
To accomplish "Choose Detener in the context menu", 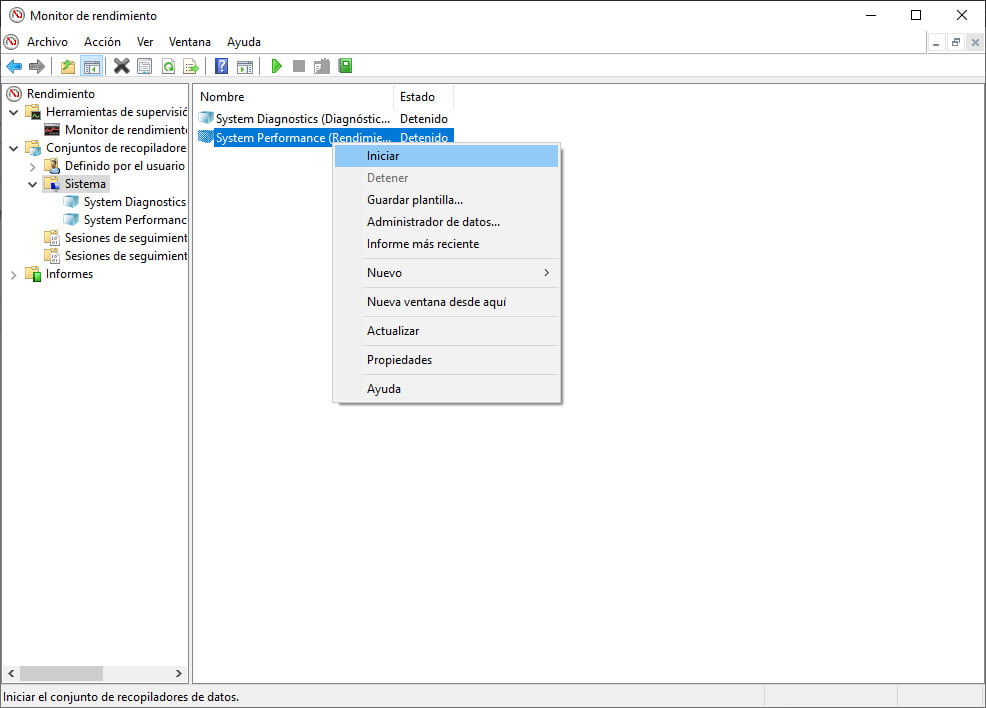I will [446, 178].
